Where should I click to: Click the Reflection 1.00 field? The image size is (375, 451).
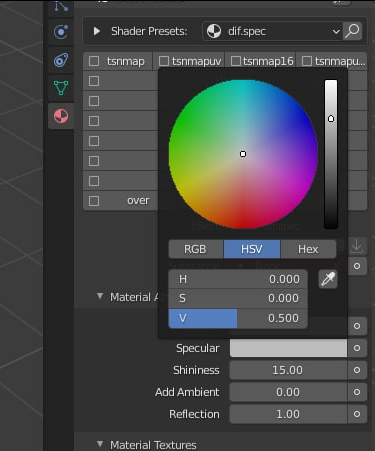pyautogui.click(x=288, y=414)
